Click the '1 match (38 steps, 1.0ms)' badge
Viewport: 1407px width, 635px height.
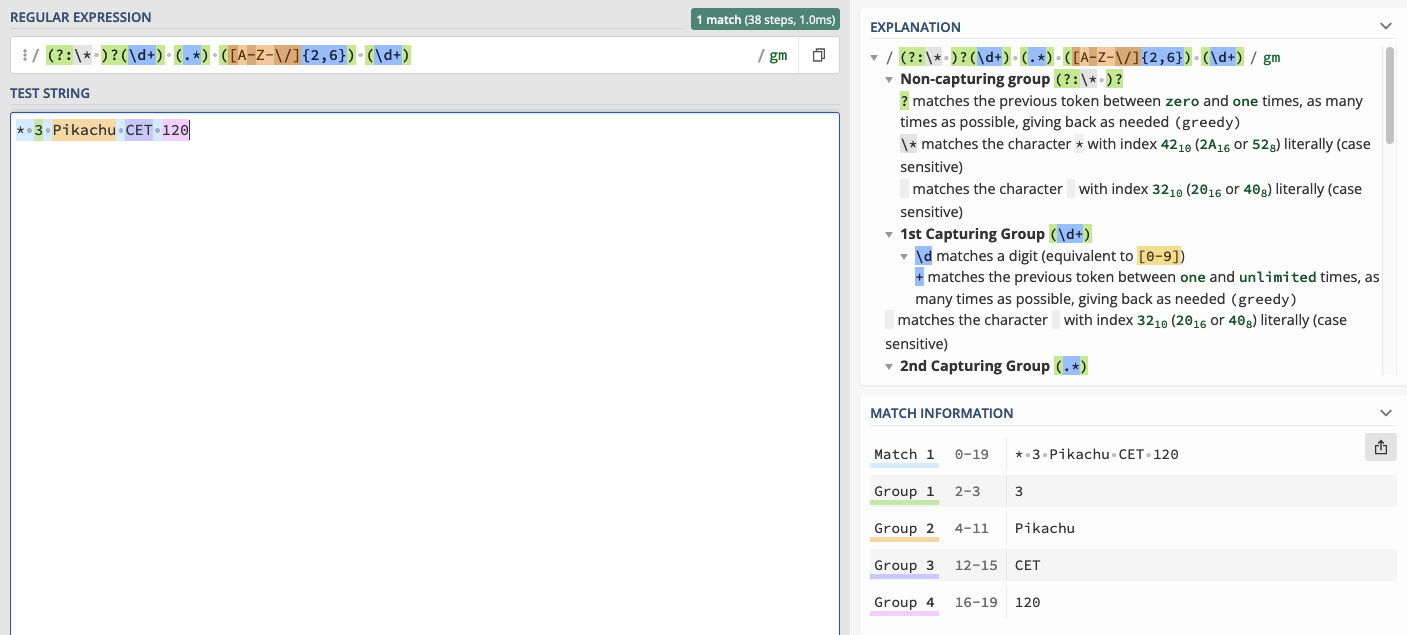(x=765, y=19)
